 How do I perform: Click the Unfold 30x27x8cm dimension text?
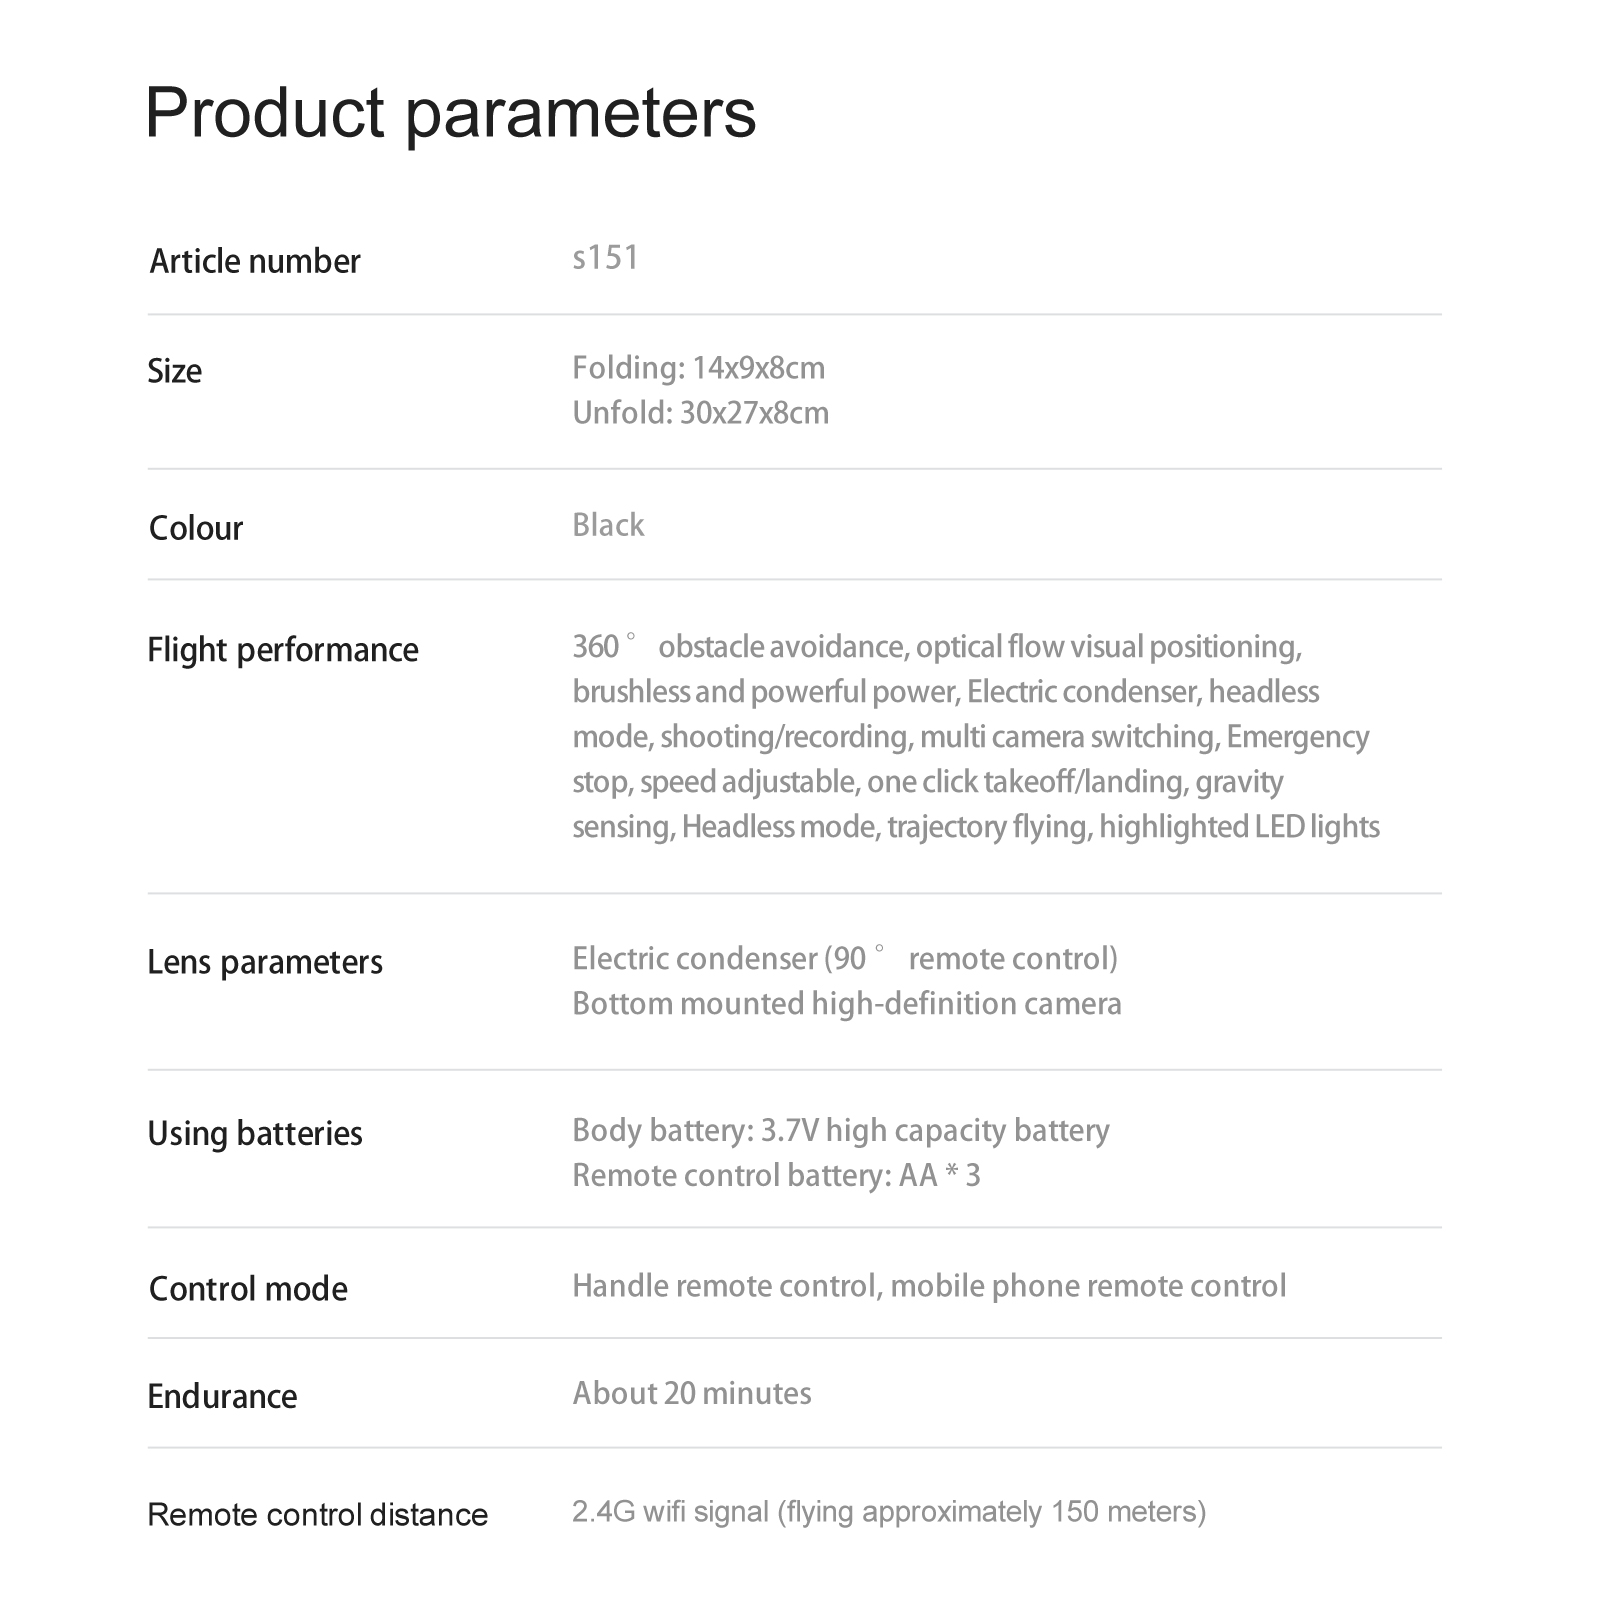[700, 413]
